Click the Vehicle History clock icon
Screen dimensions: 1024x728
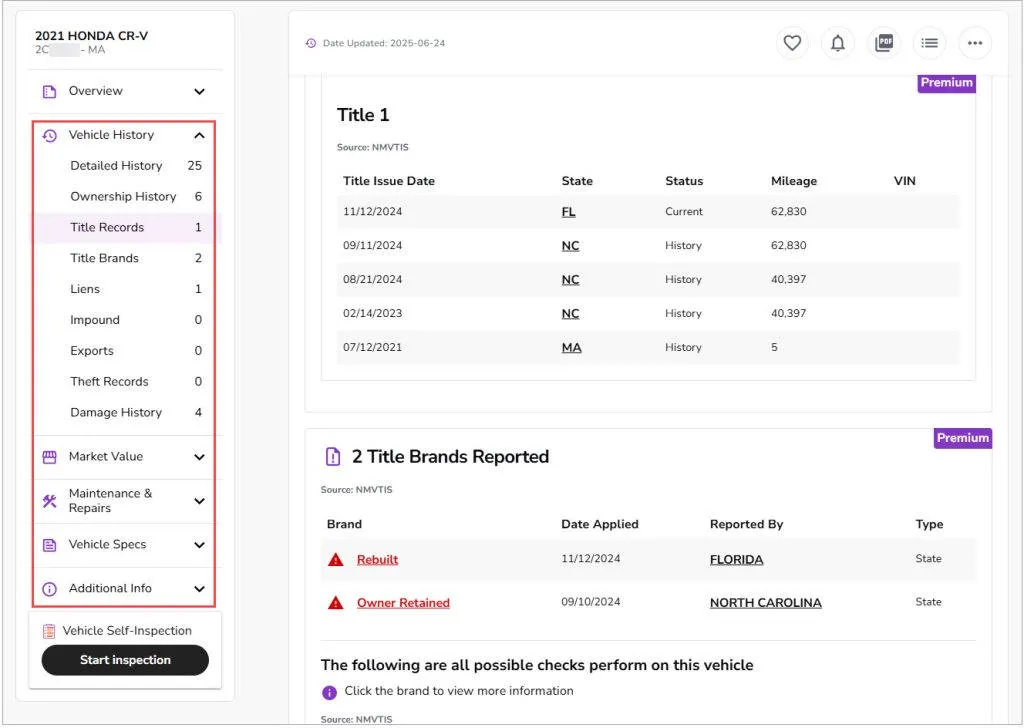pyautogui.click(x=50, y=135)
